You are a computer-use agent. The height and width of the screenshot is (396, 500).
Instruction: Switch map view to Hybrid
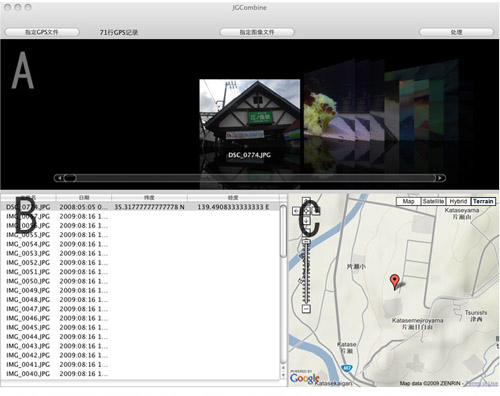point(458,201)
